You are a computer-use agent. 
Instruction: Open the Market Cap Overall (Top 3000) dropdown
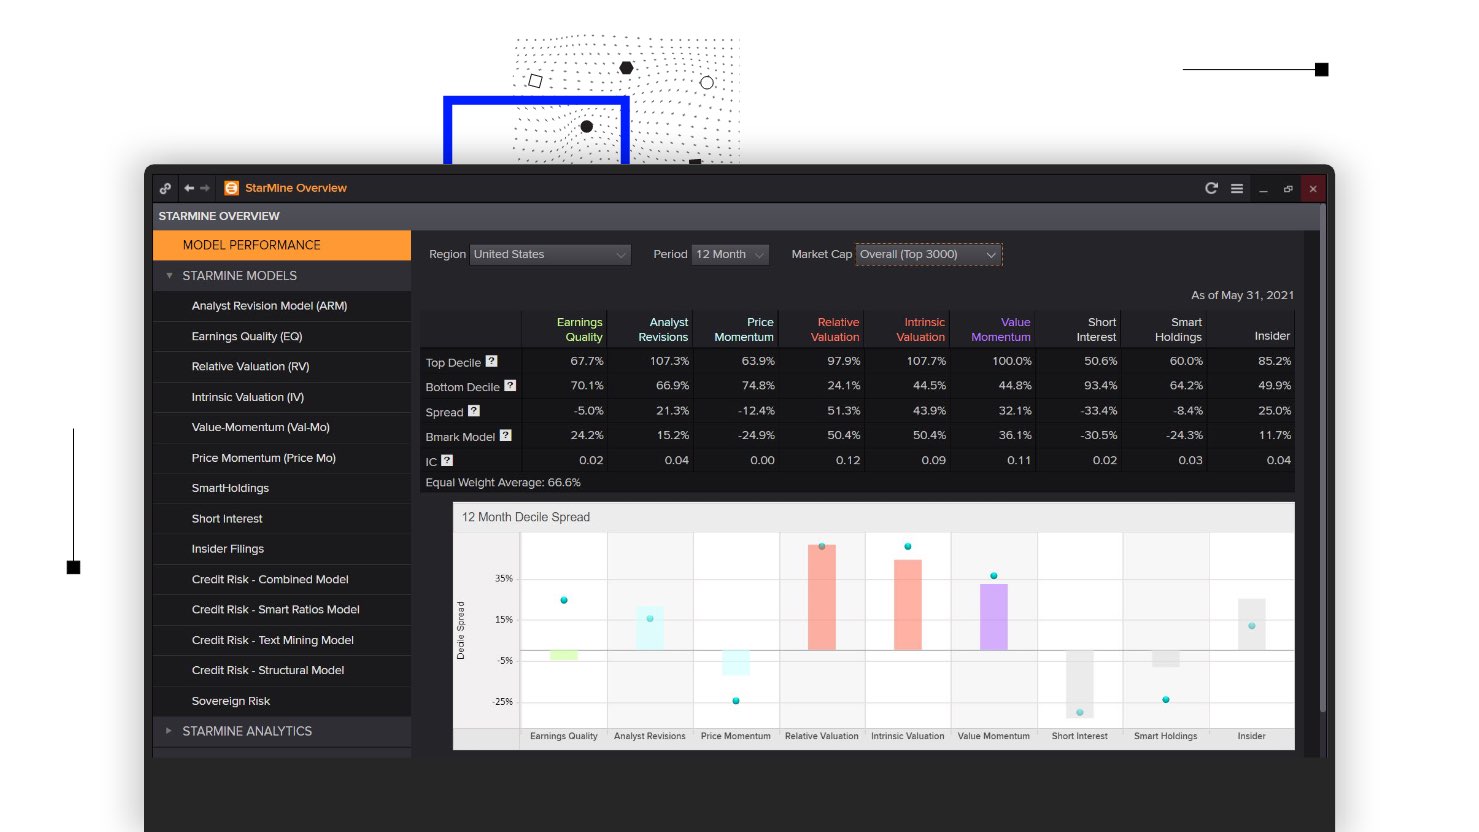coord(929,254)
